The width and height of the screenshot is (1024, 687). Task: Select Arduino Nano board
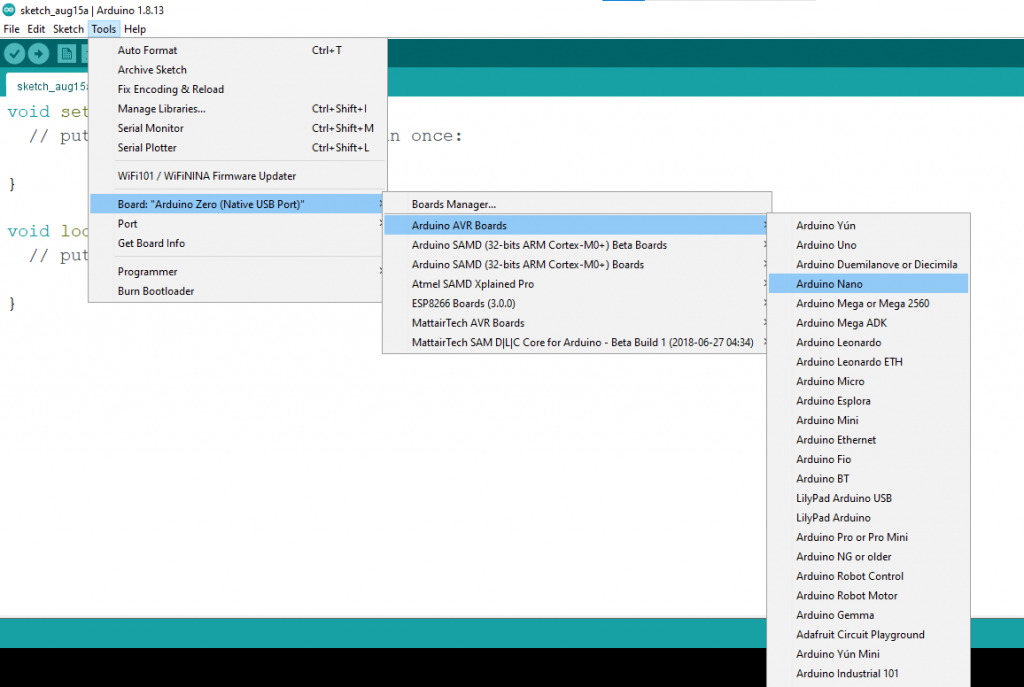coord(869,284)
